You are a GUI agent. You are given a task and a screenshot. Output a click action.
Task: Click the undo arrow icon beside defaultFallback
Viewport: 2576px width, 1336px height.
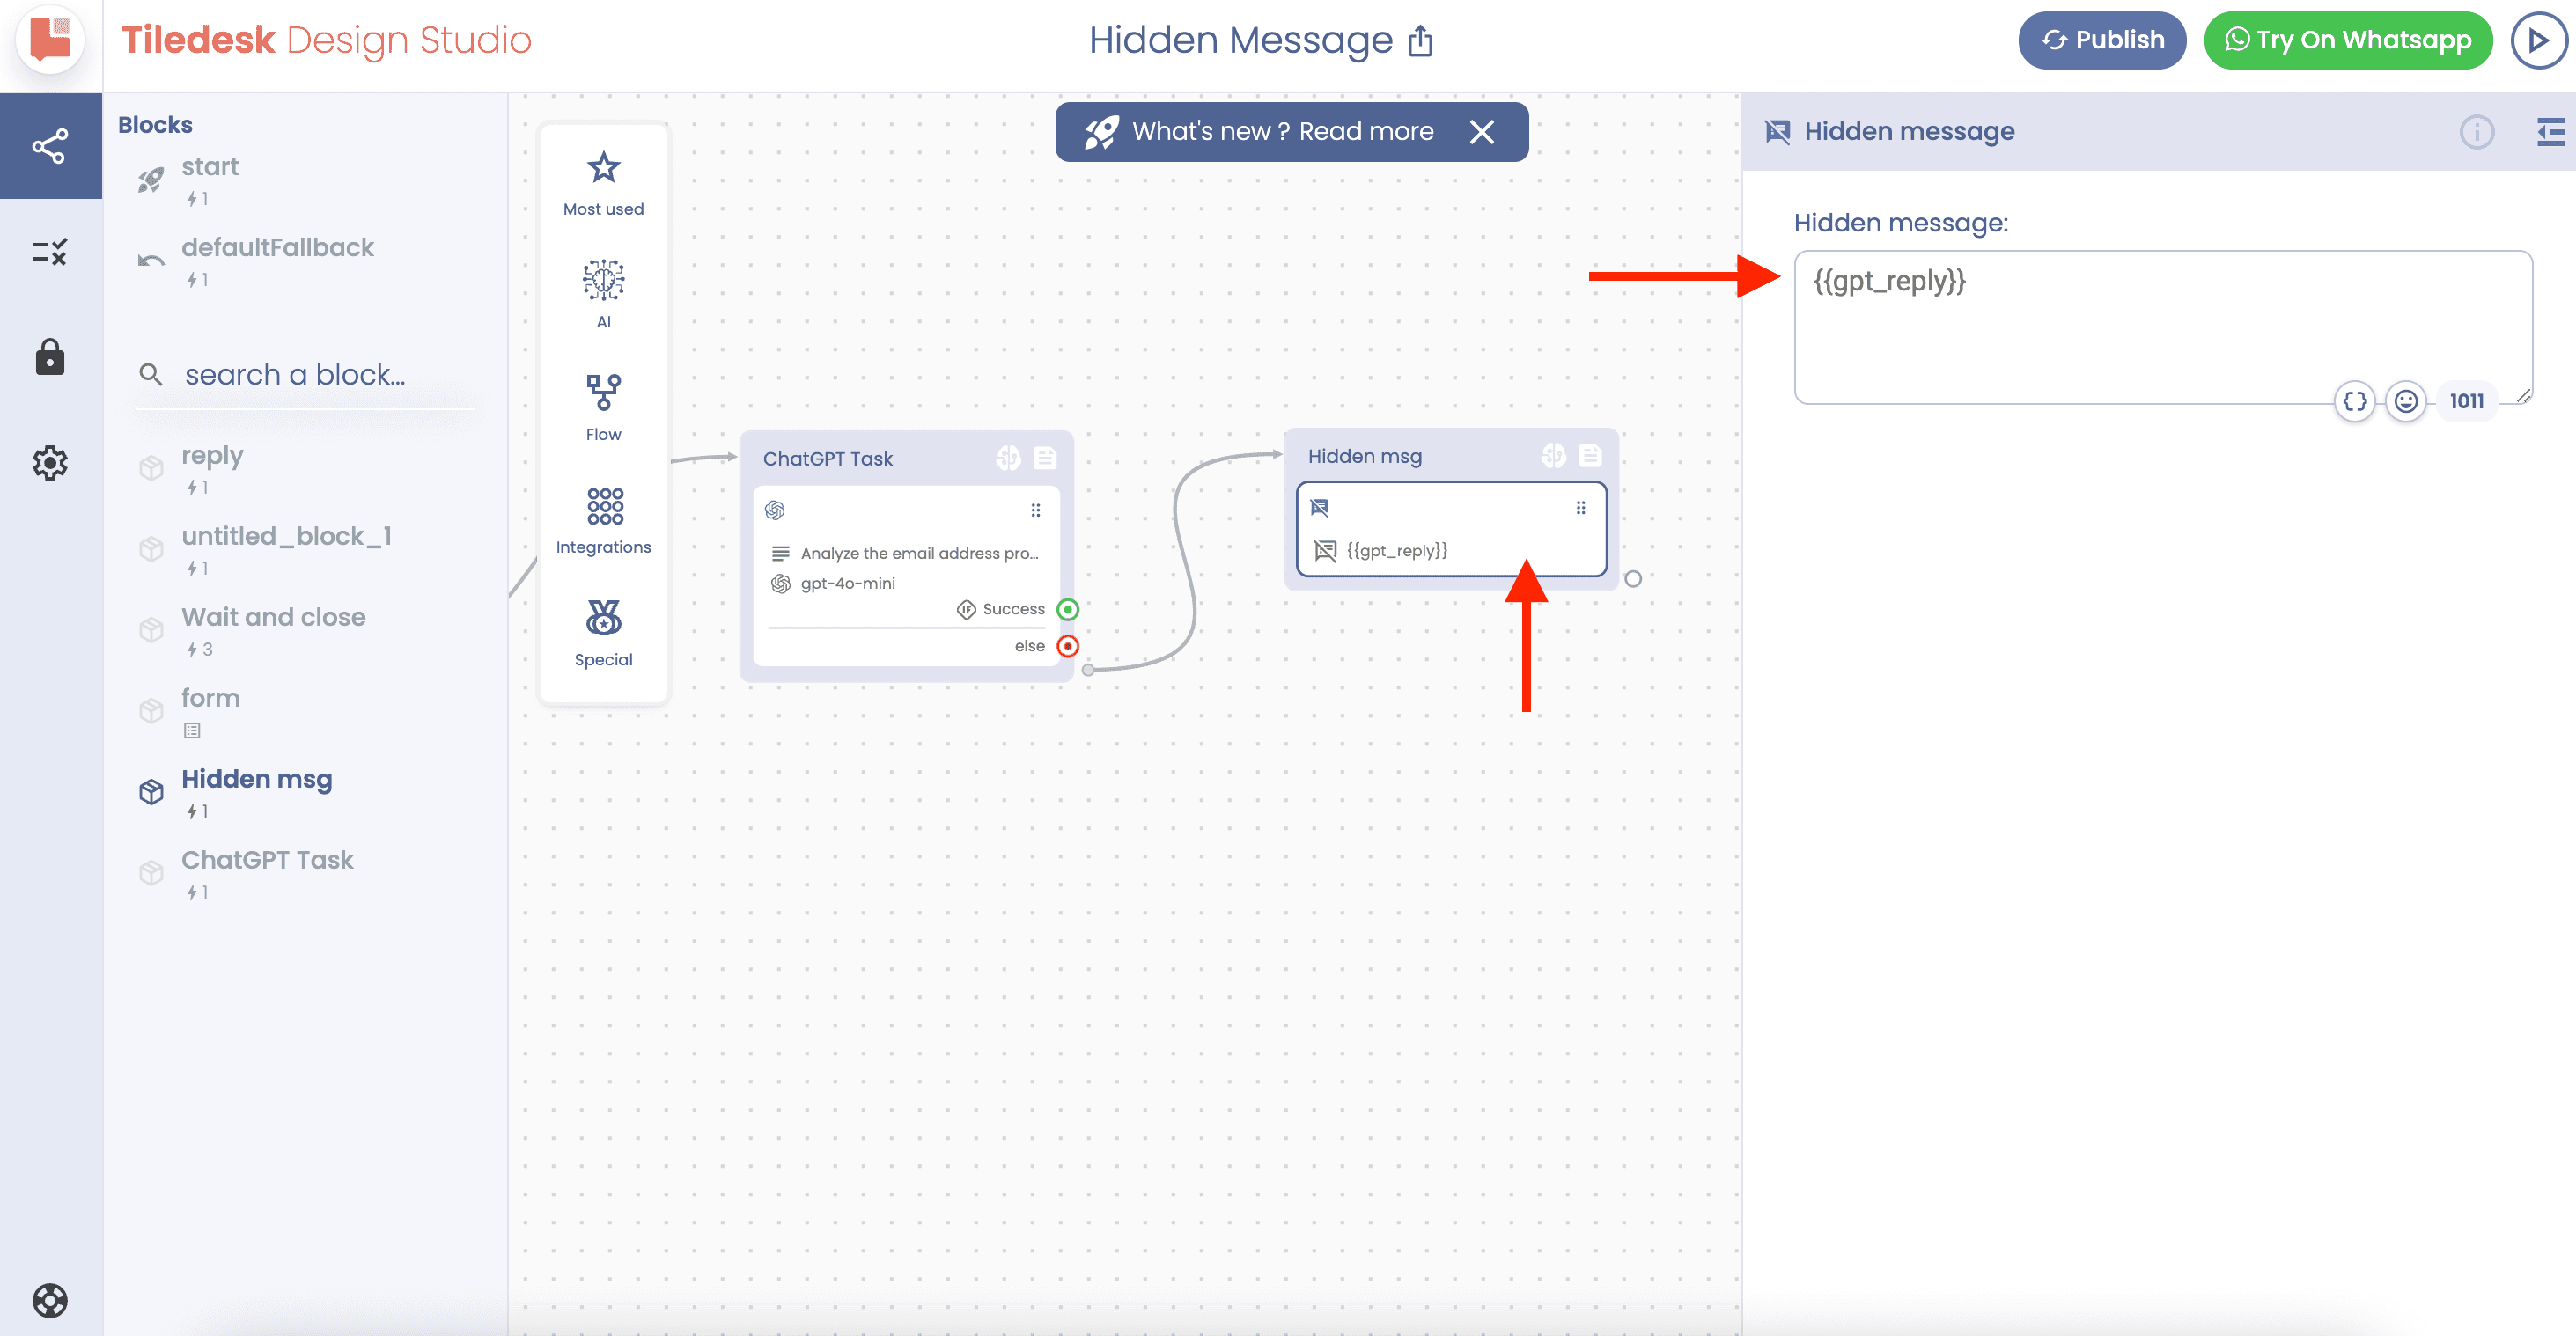pyautogui.click(x=150, y=261)
